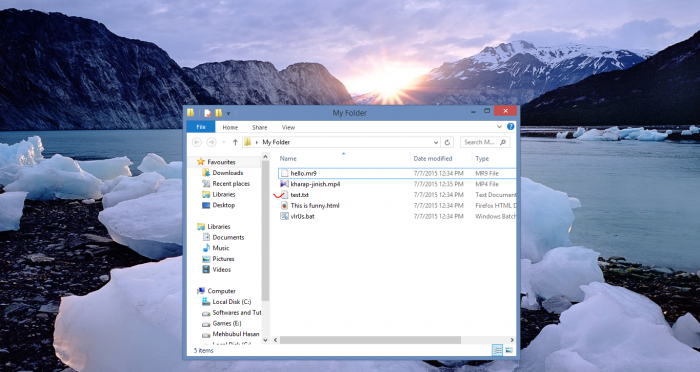Open the Music library
The height and width of the screenshot is (372, 700).
click(221, 248)
